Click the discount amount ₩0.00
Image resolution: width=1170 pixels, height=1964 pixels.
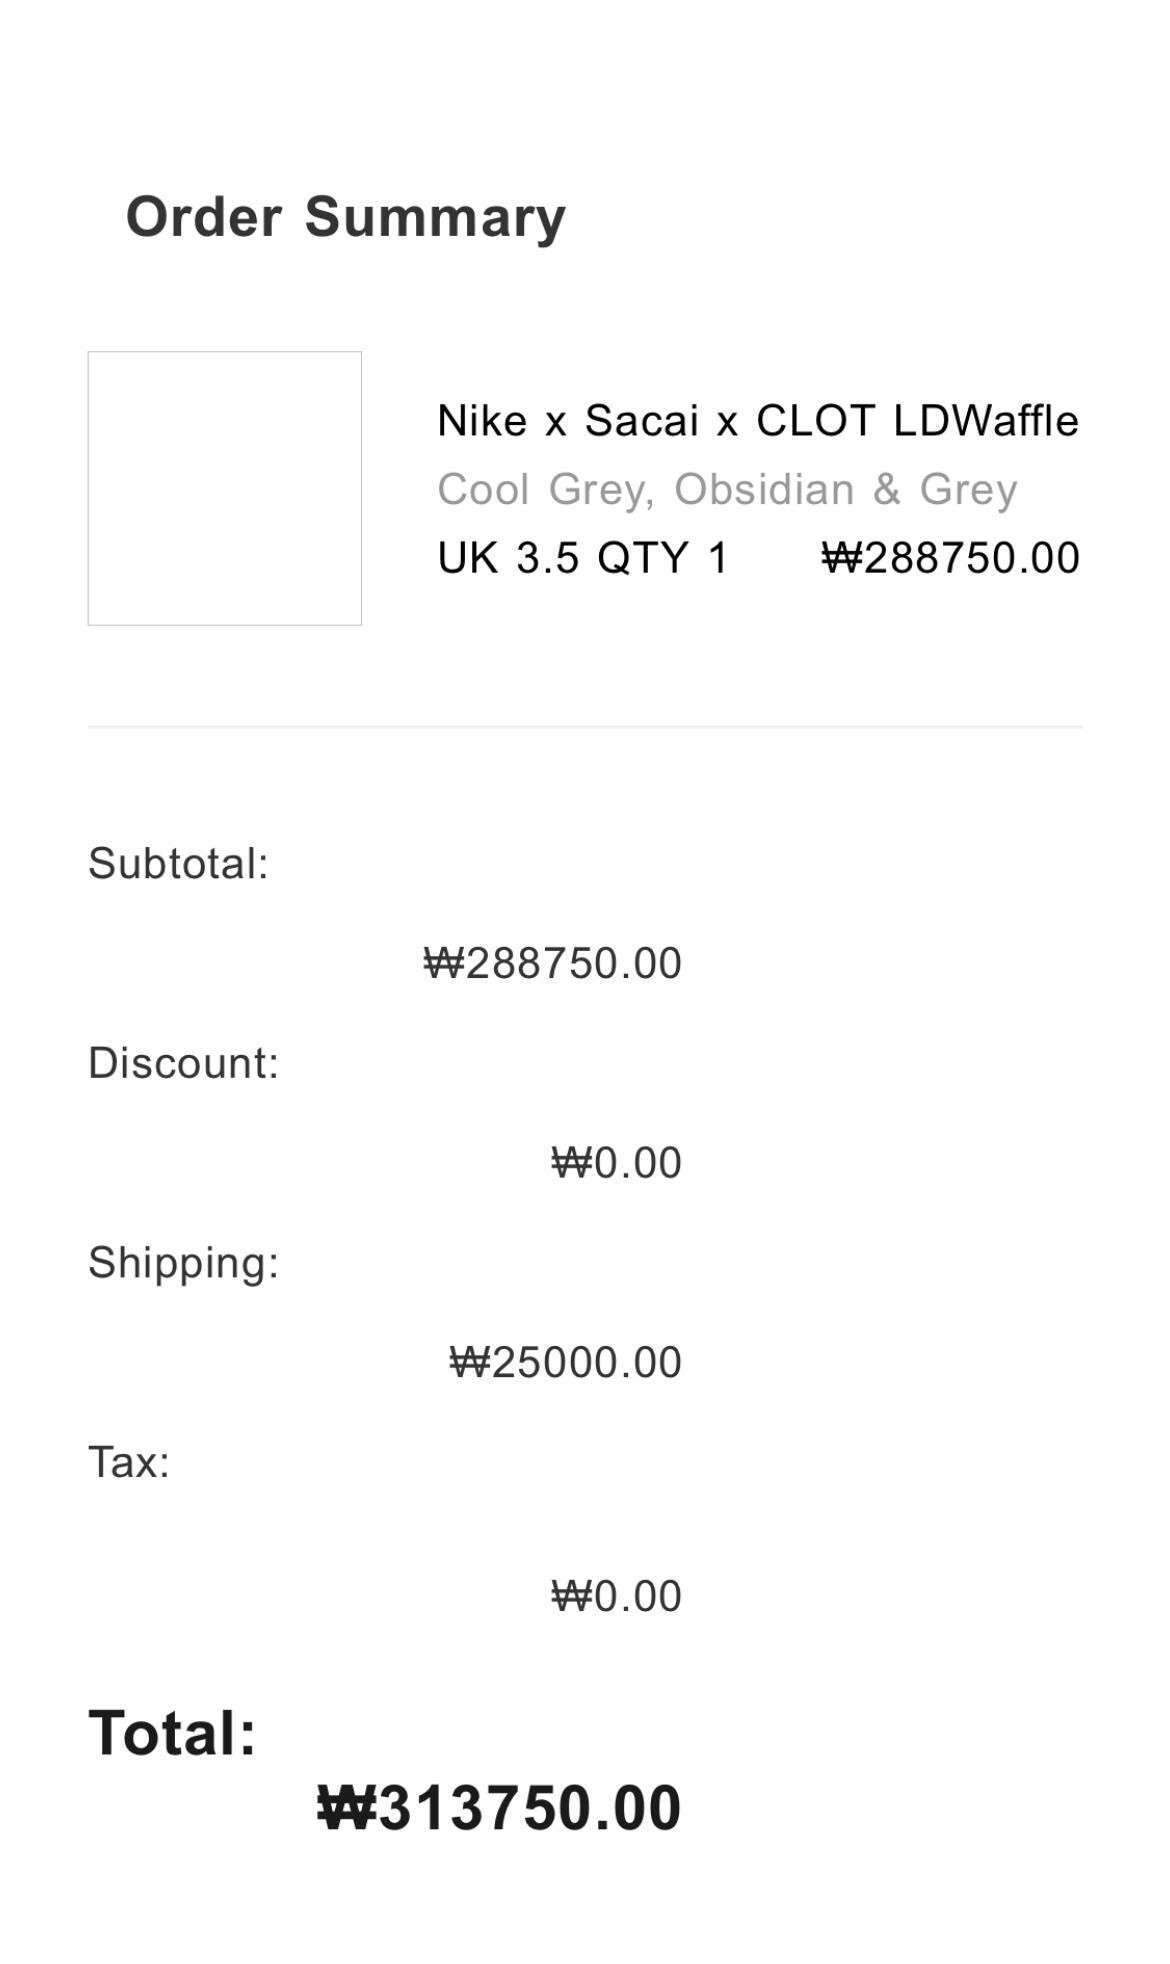616,1162
